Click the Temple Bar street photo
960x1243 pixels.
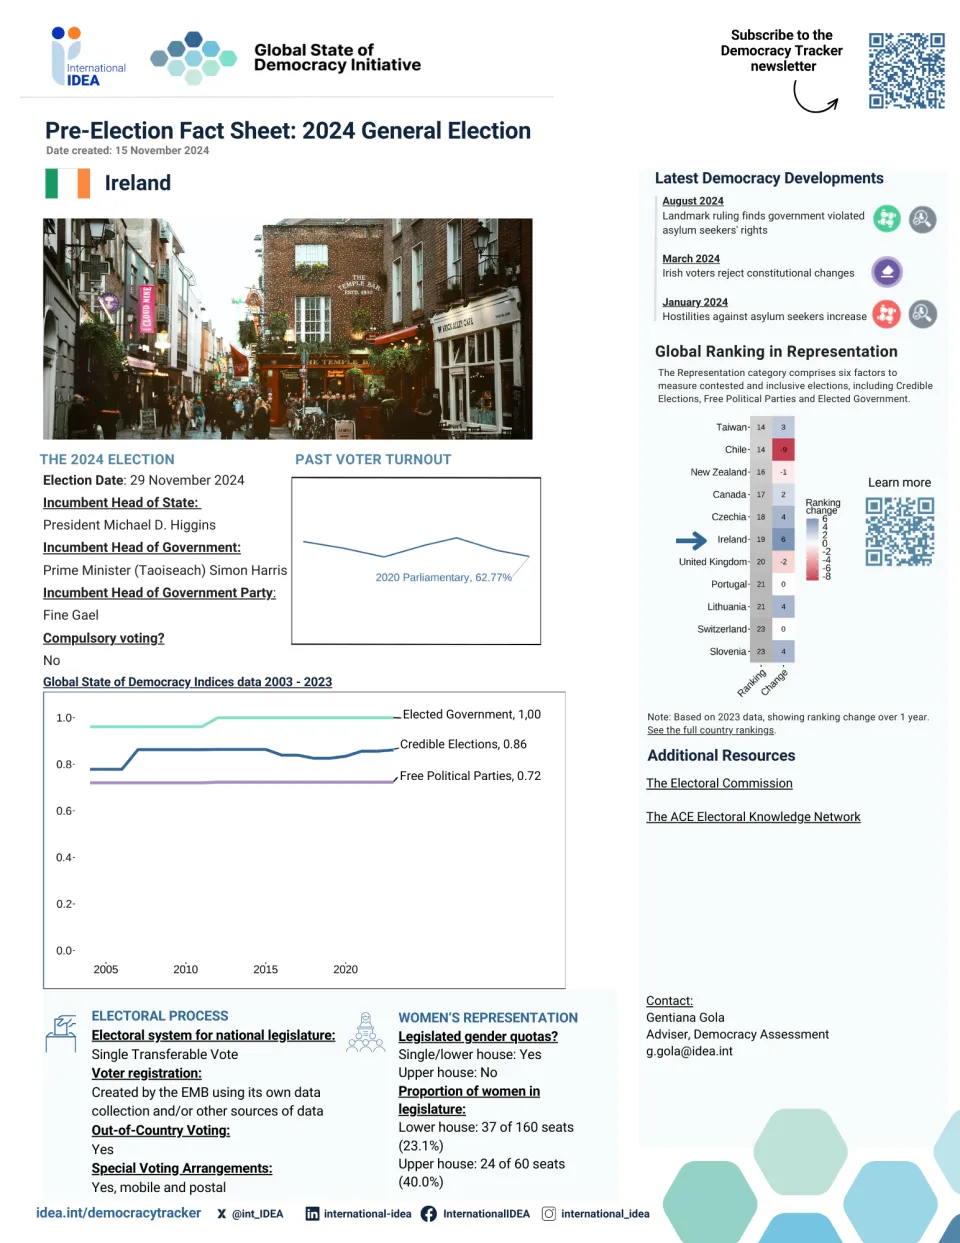pyautogui.click(x=288, y=329)
